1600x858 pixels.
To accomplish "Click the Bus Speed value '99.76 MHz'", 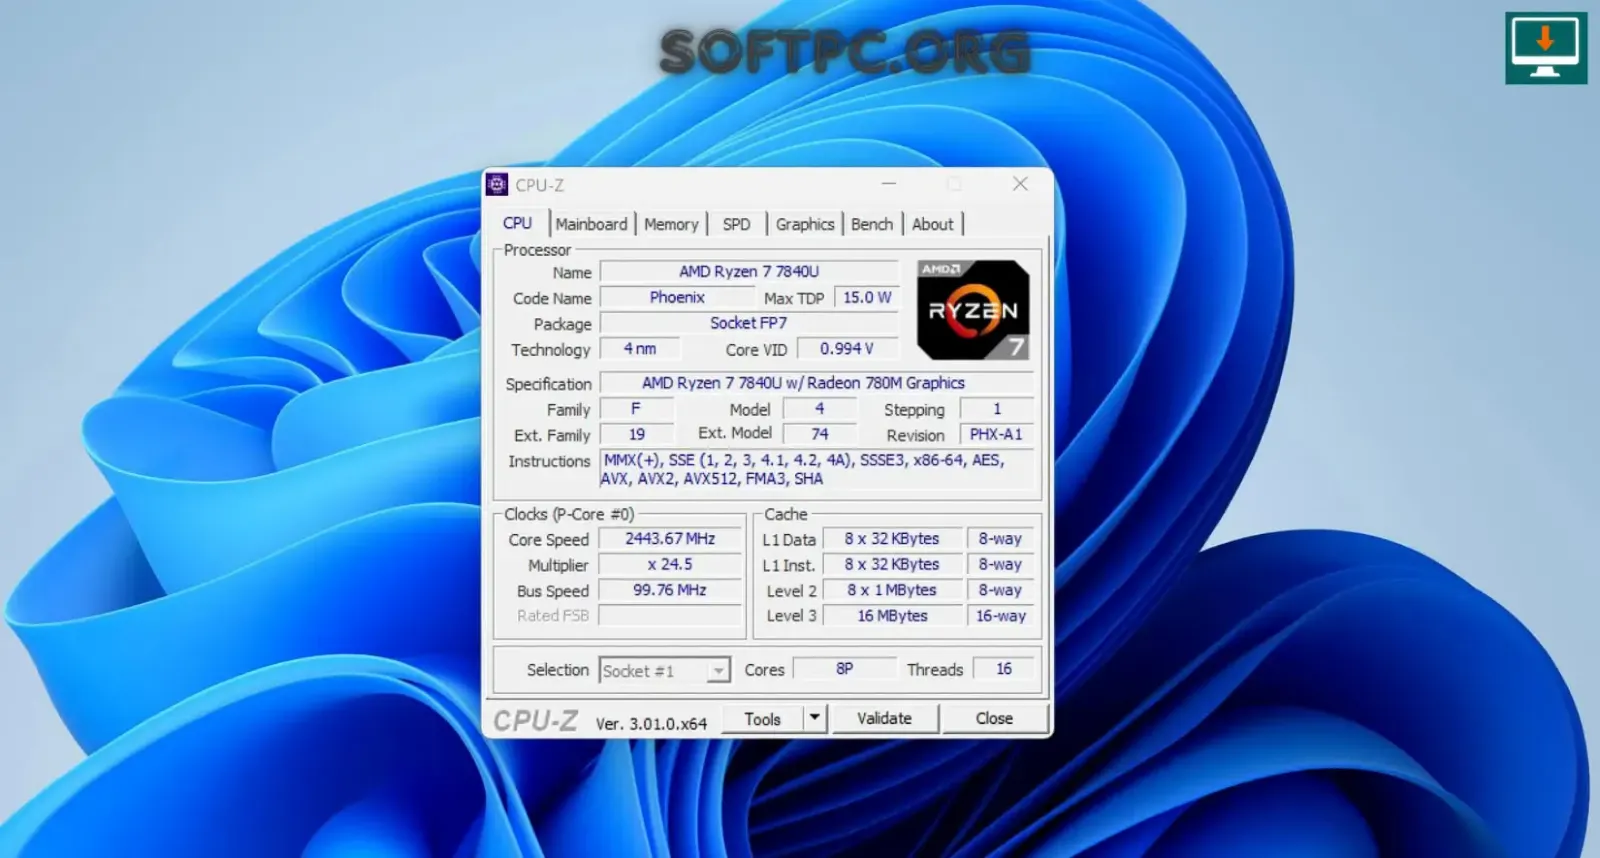I will click(x=670, y=591).
